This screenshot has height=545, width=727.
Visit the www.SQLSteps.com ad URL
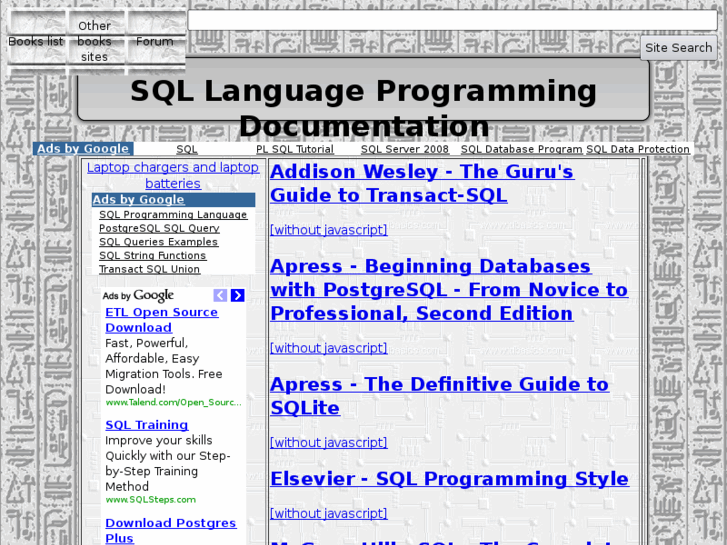click(x=151, y=500)
